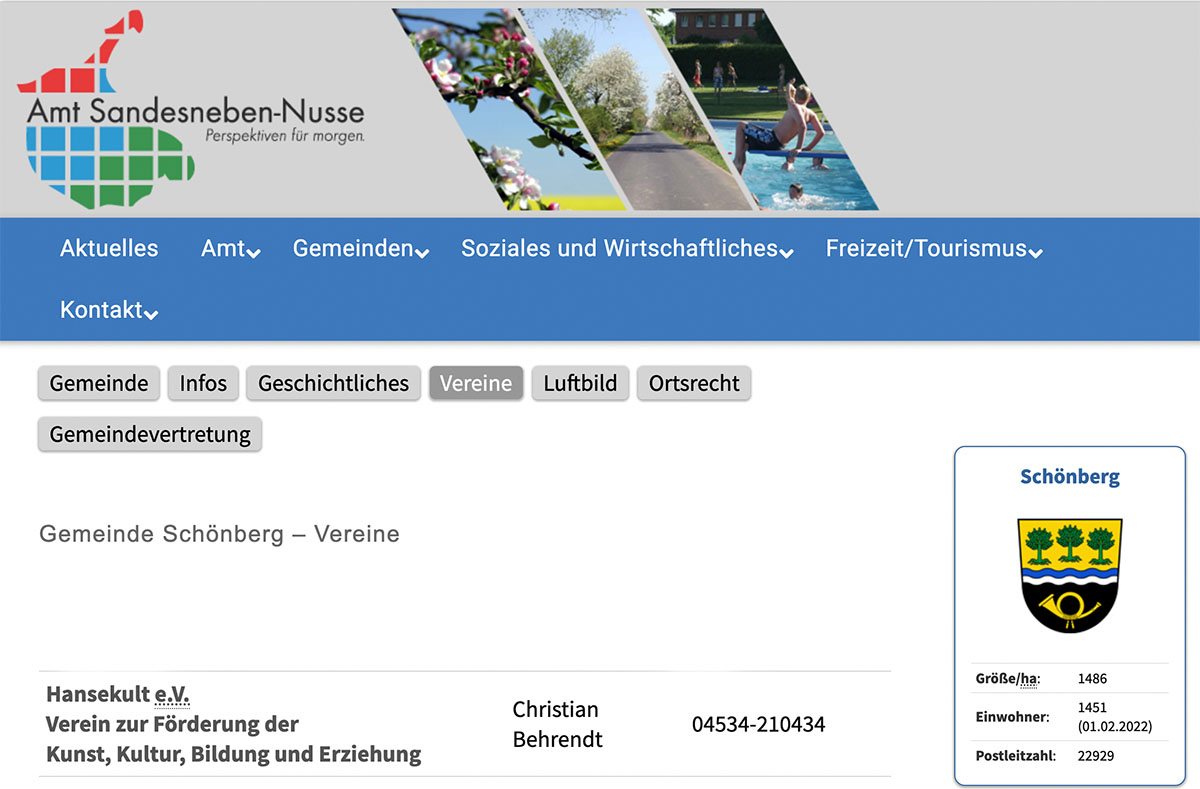Open the Aktuelles menu item
1200x789 pixels.
point(109,248)
